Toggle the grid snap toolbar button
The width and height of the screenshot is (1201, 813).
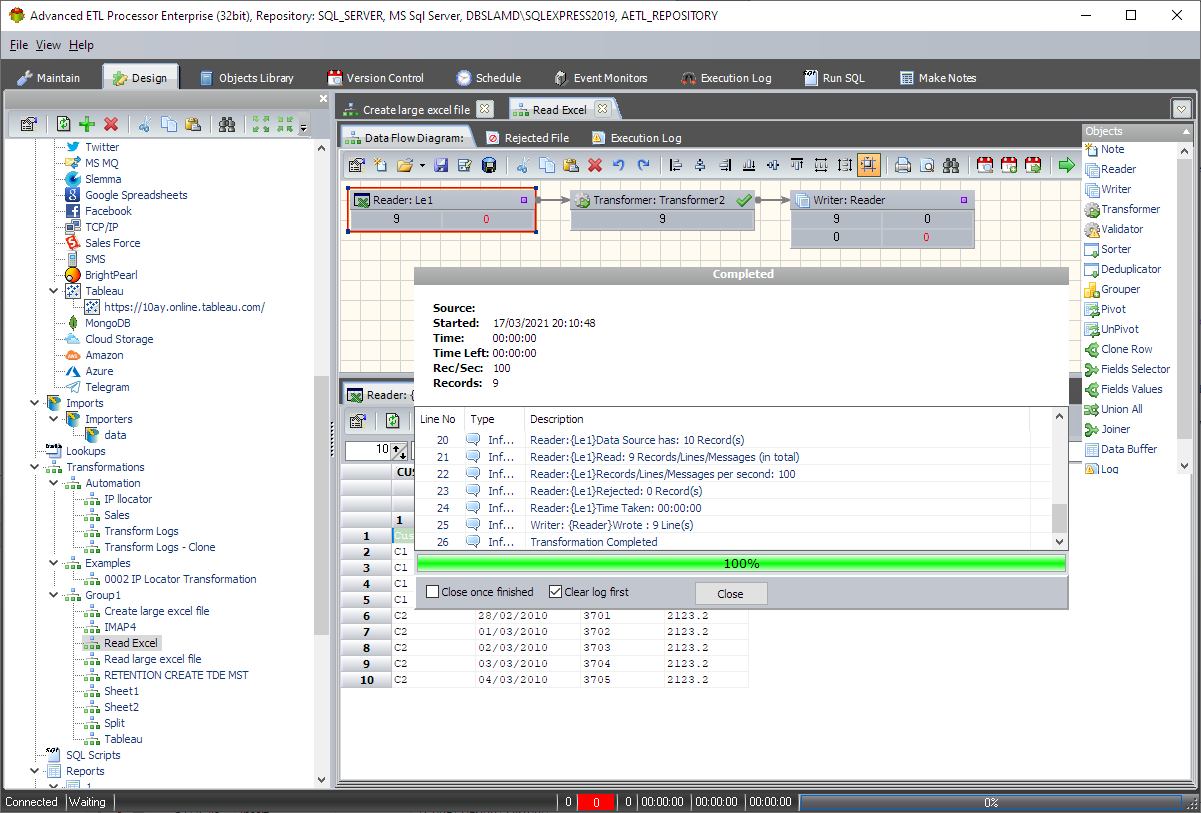click(870, 165)
